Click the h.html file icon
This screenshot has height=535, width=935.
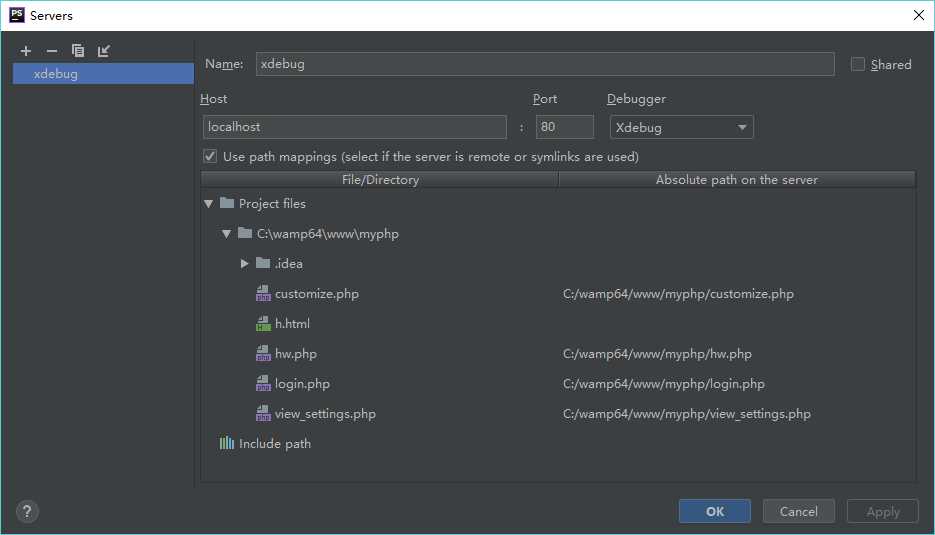coord(263,323)
